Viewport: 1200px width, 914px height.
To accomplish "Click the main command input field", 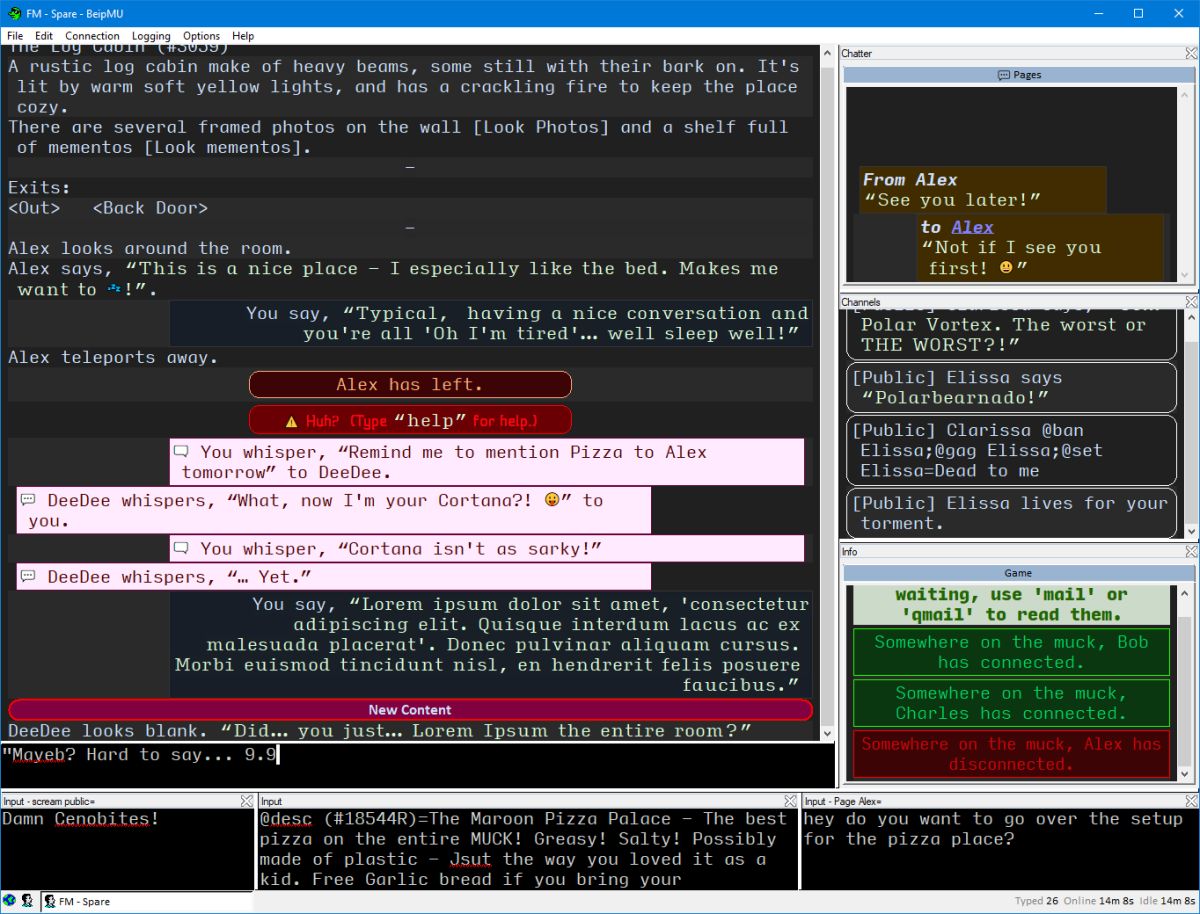I will pyautogui.click(x=417, y=766).
